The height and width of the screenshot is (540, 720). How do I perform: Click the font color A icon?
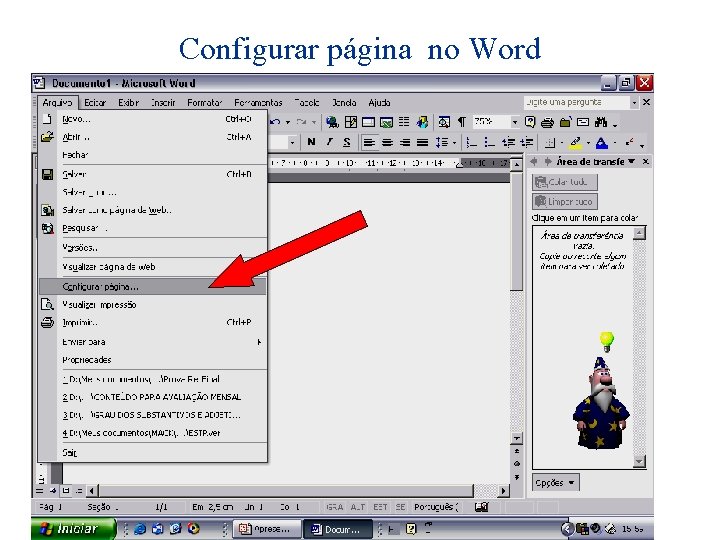point(602,143)
